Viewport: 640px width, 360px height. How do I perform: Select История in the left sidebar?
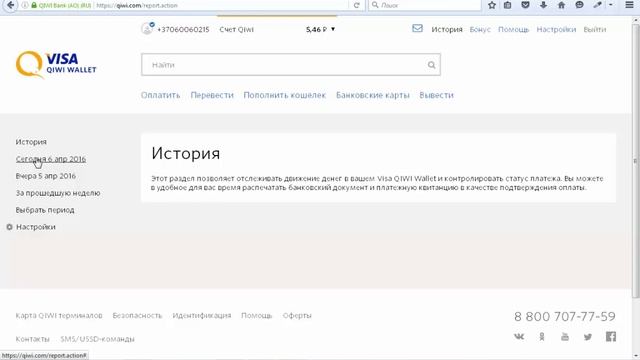pos(31,142)
